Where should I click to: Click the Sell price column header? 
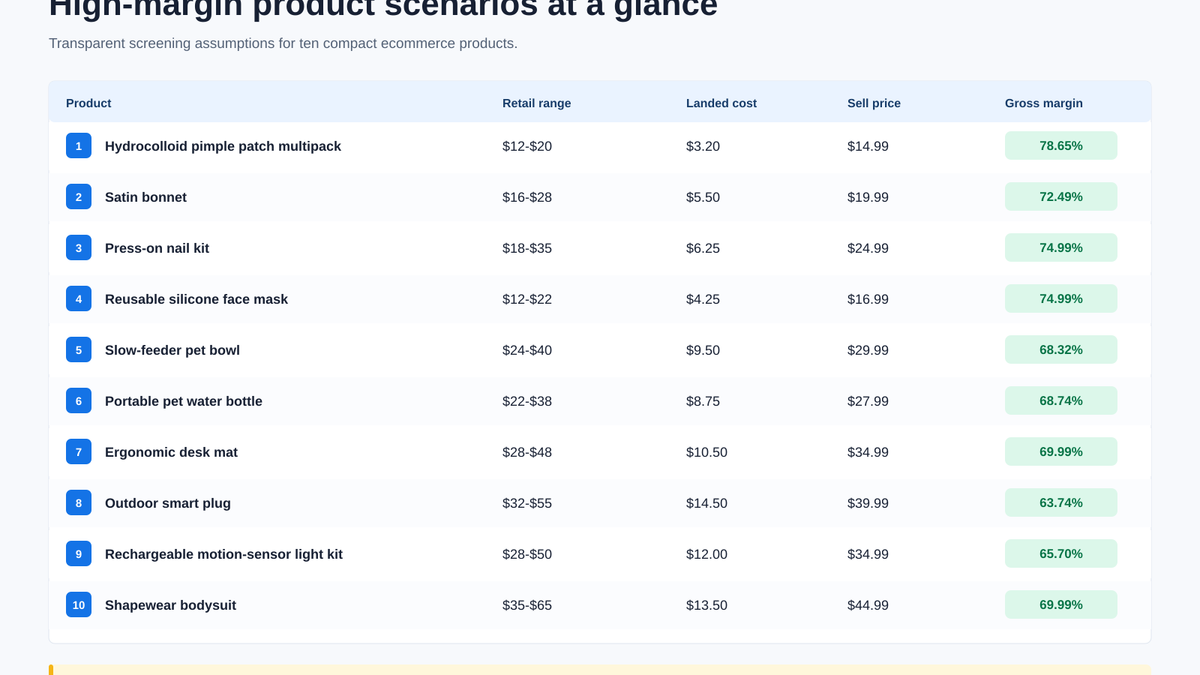[874, 103]
